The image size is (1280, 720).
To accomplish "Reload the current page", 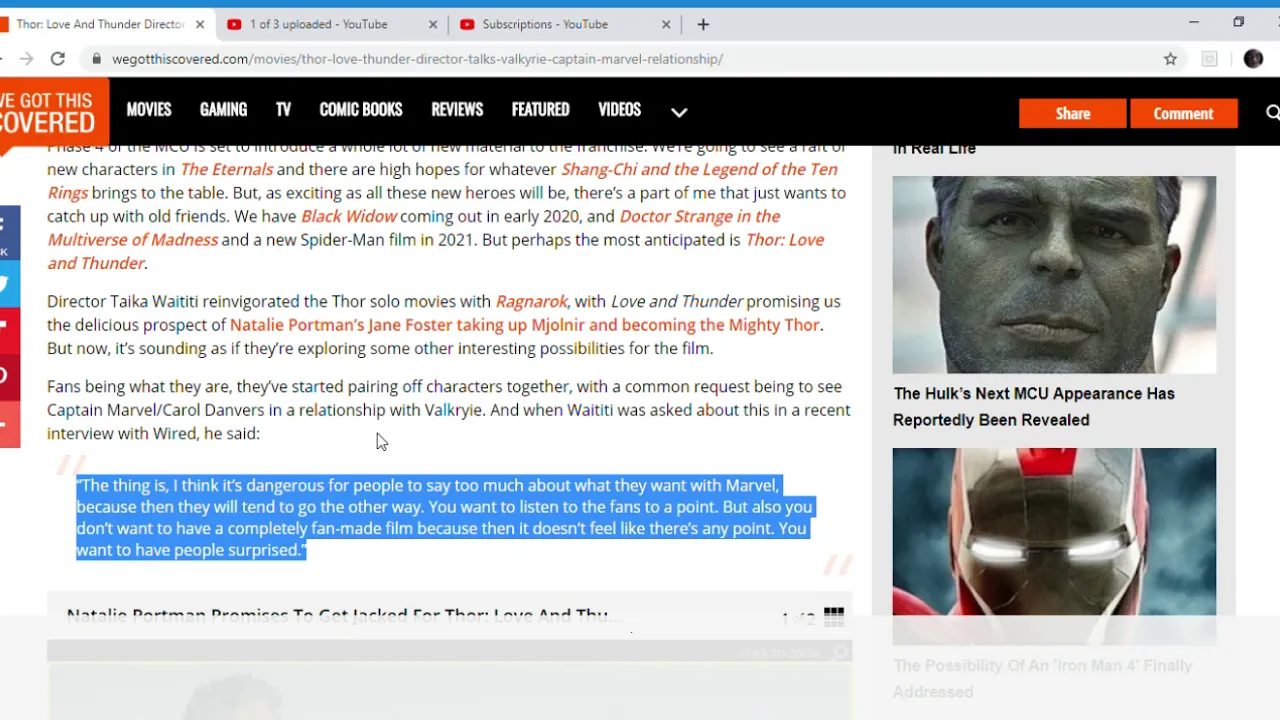I will tap(58, 59).
